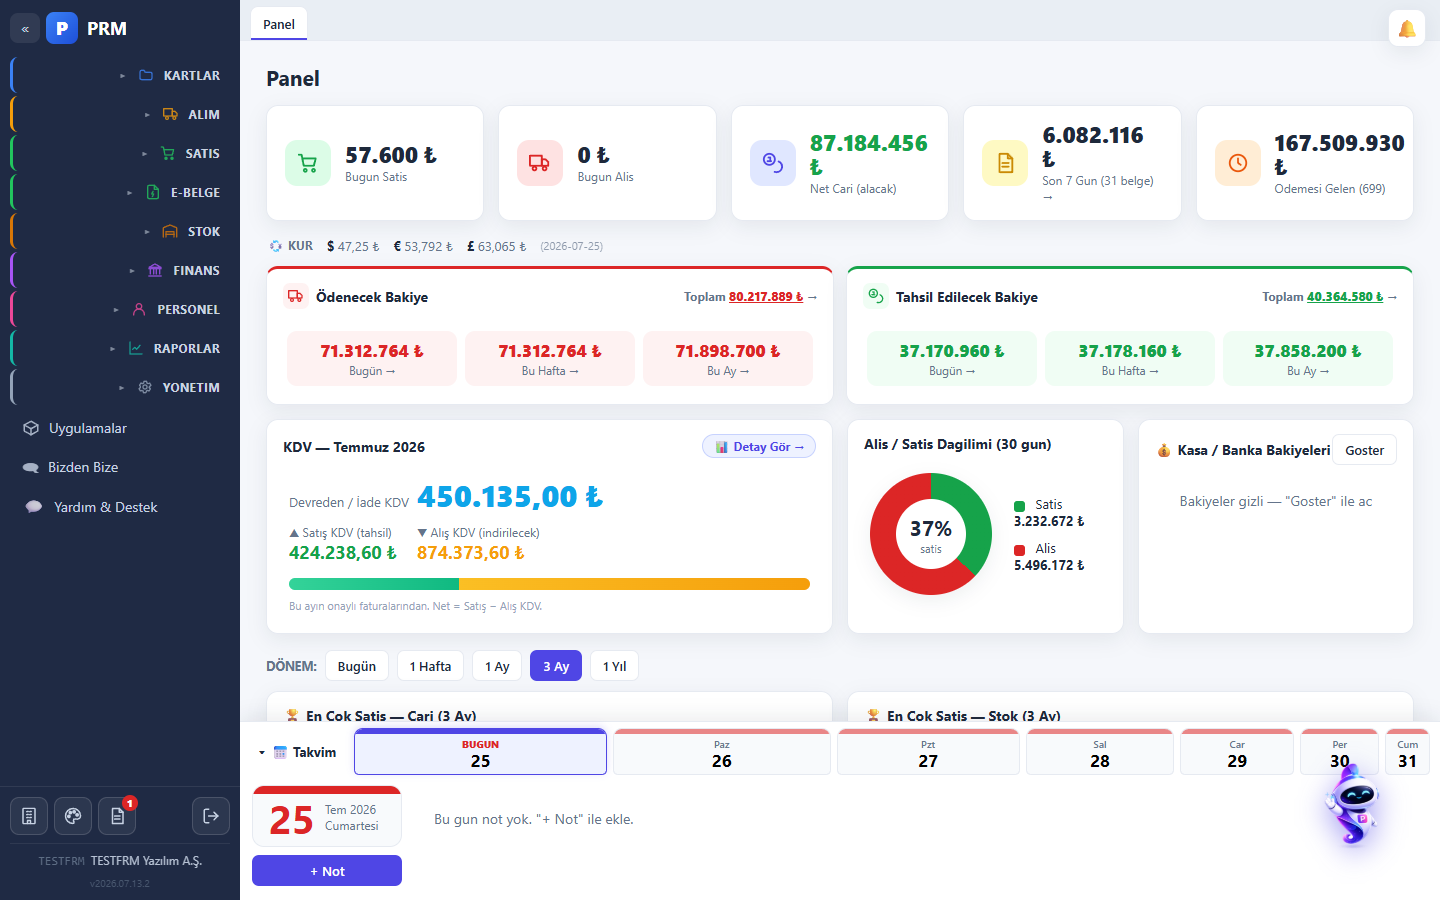Image resolution: width=1440 pixels, height=900 pixels.
Task: Open Yardım & Destek in the sidebar
Action: (120, 507)
